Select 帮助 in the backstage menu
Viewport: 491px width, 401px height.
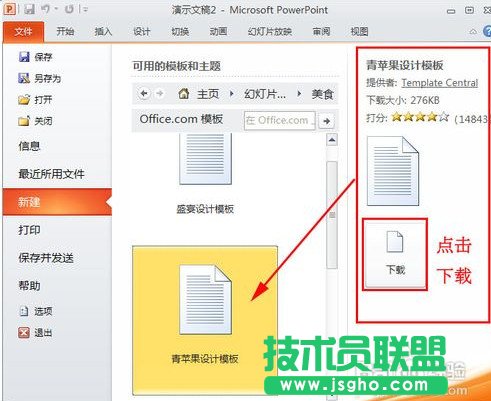pyautogui.click(x=29, y=286)
